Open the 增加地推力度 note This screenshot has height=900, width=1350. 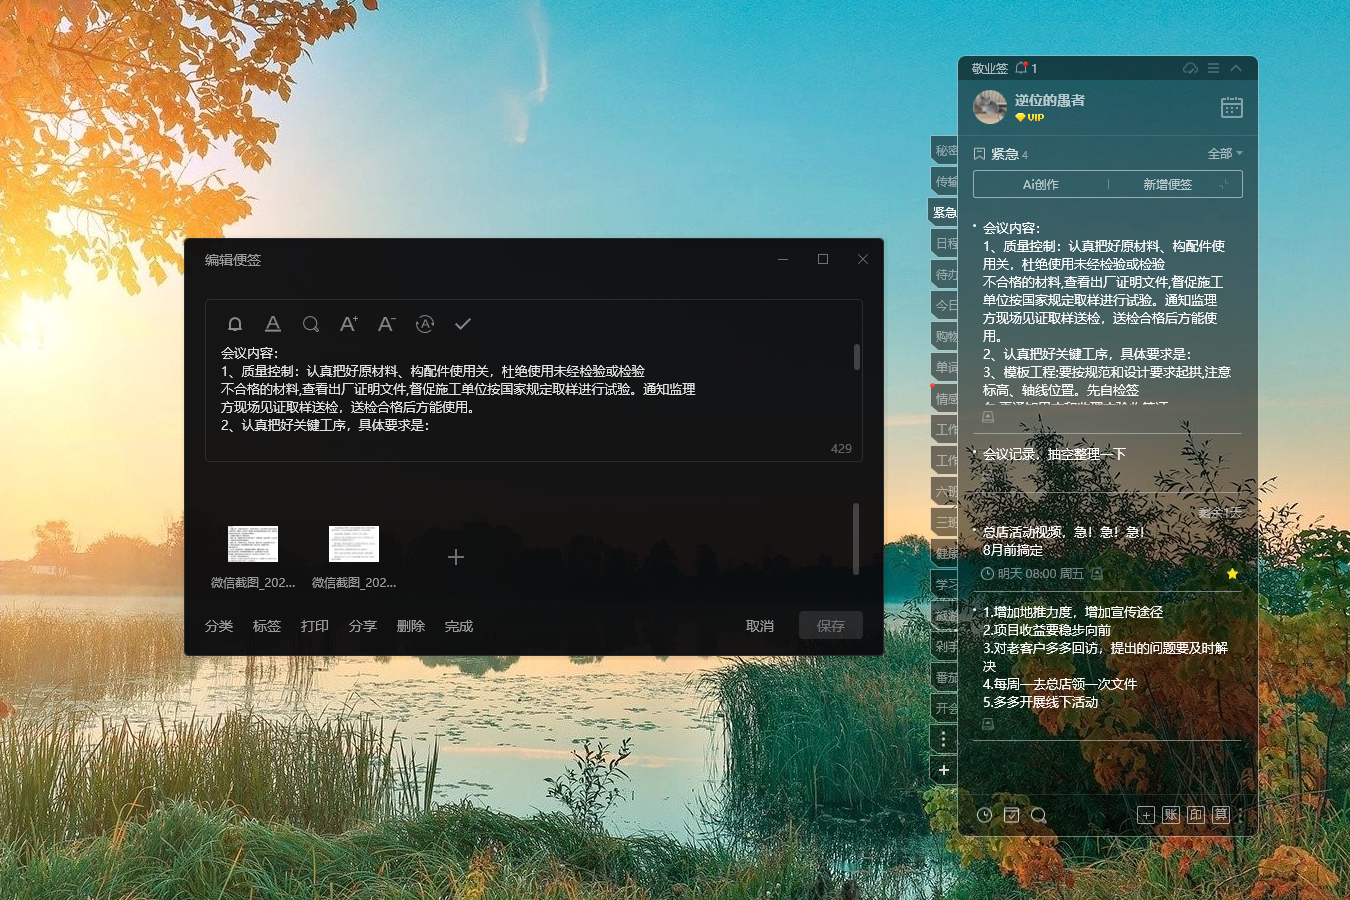[1107, 657]
